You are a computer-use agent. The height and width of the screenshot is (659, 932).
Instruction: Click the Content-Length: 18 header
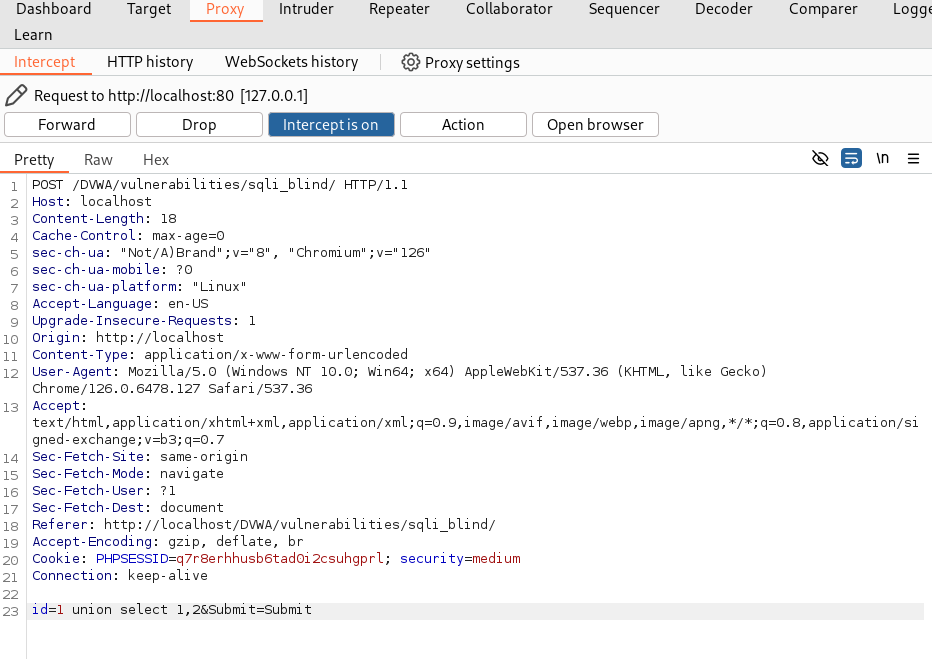pos(104,219)
